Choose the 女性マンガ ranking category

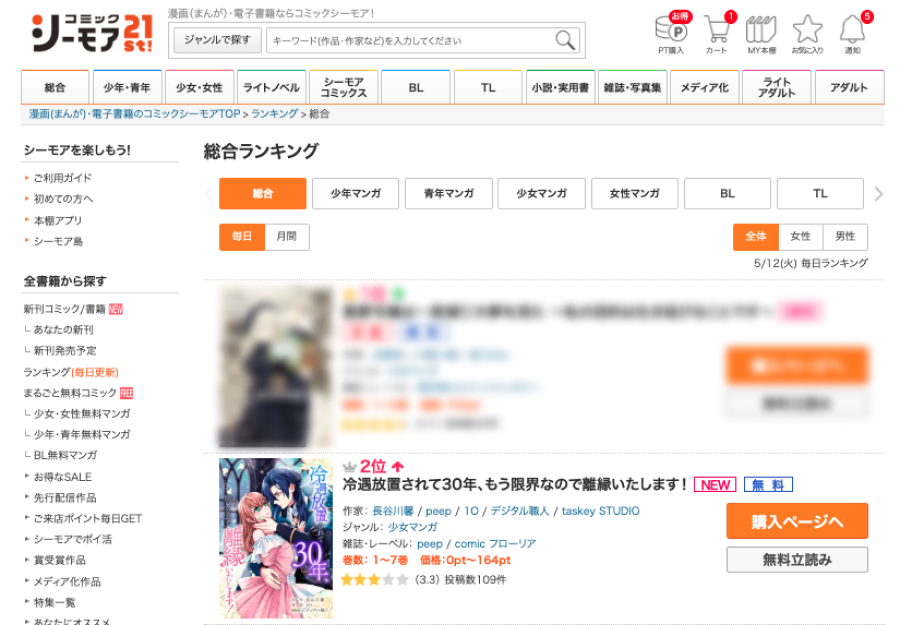(x=634, y=193)
